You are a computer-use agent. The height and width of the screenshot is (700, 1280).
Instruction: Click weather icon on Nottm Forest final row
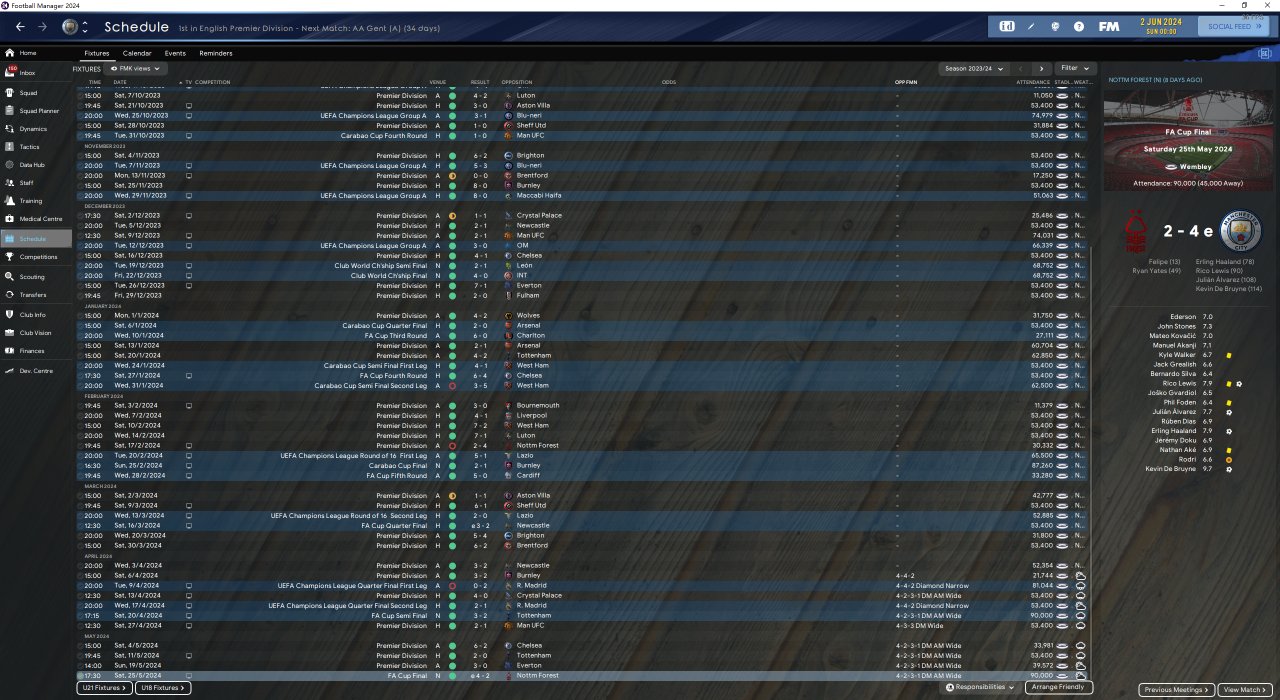coord(1080,676)
